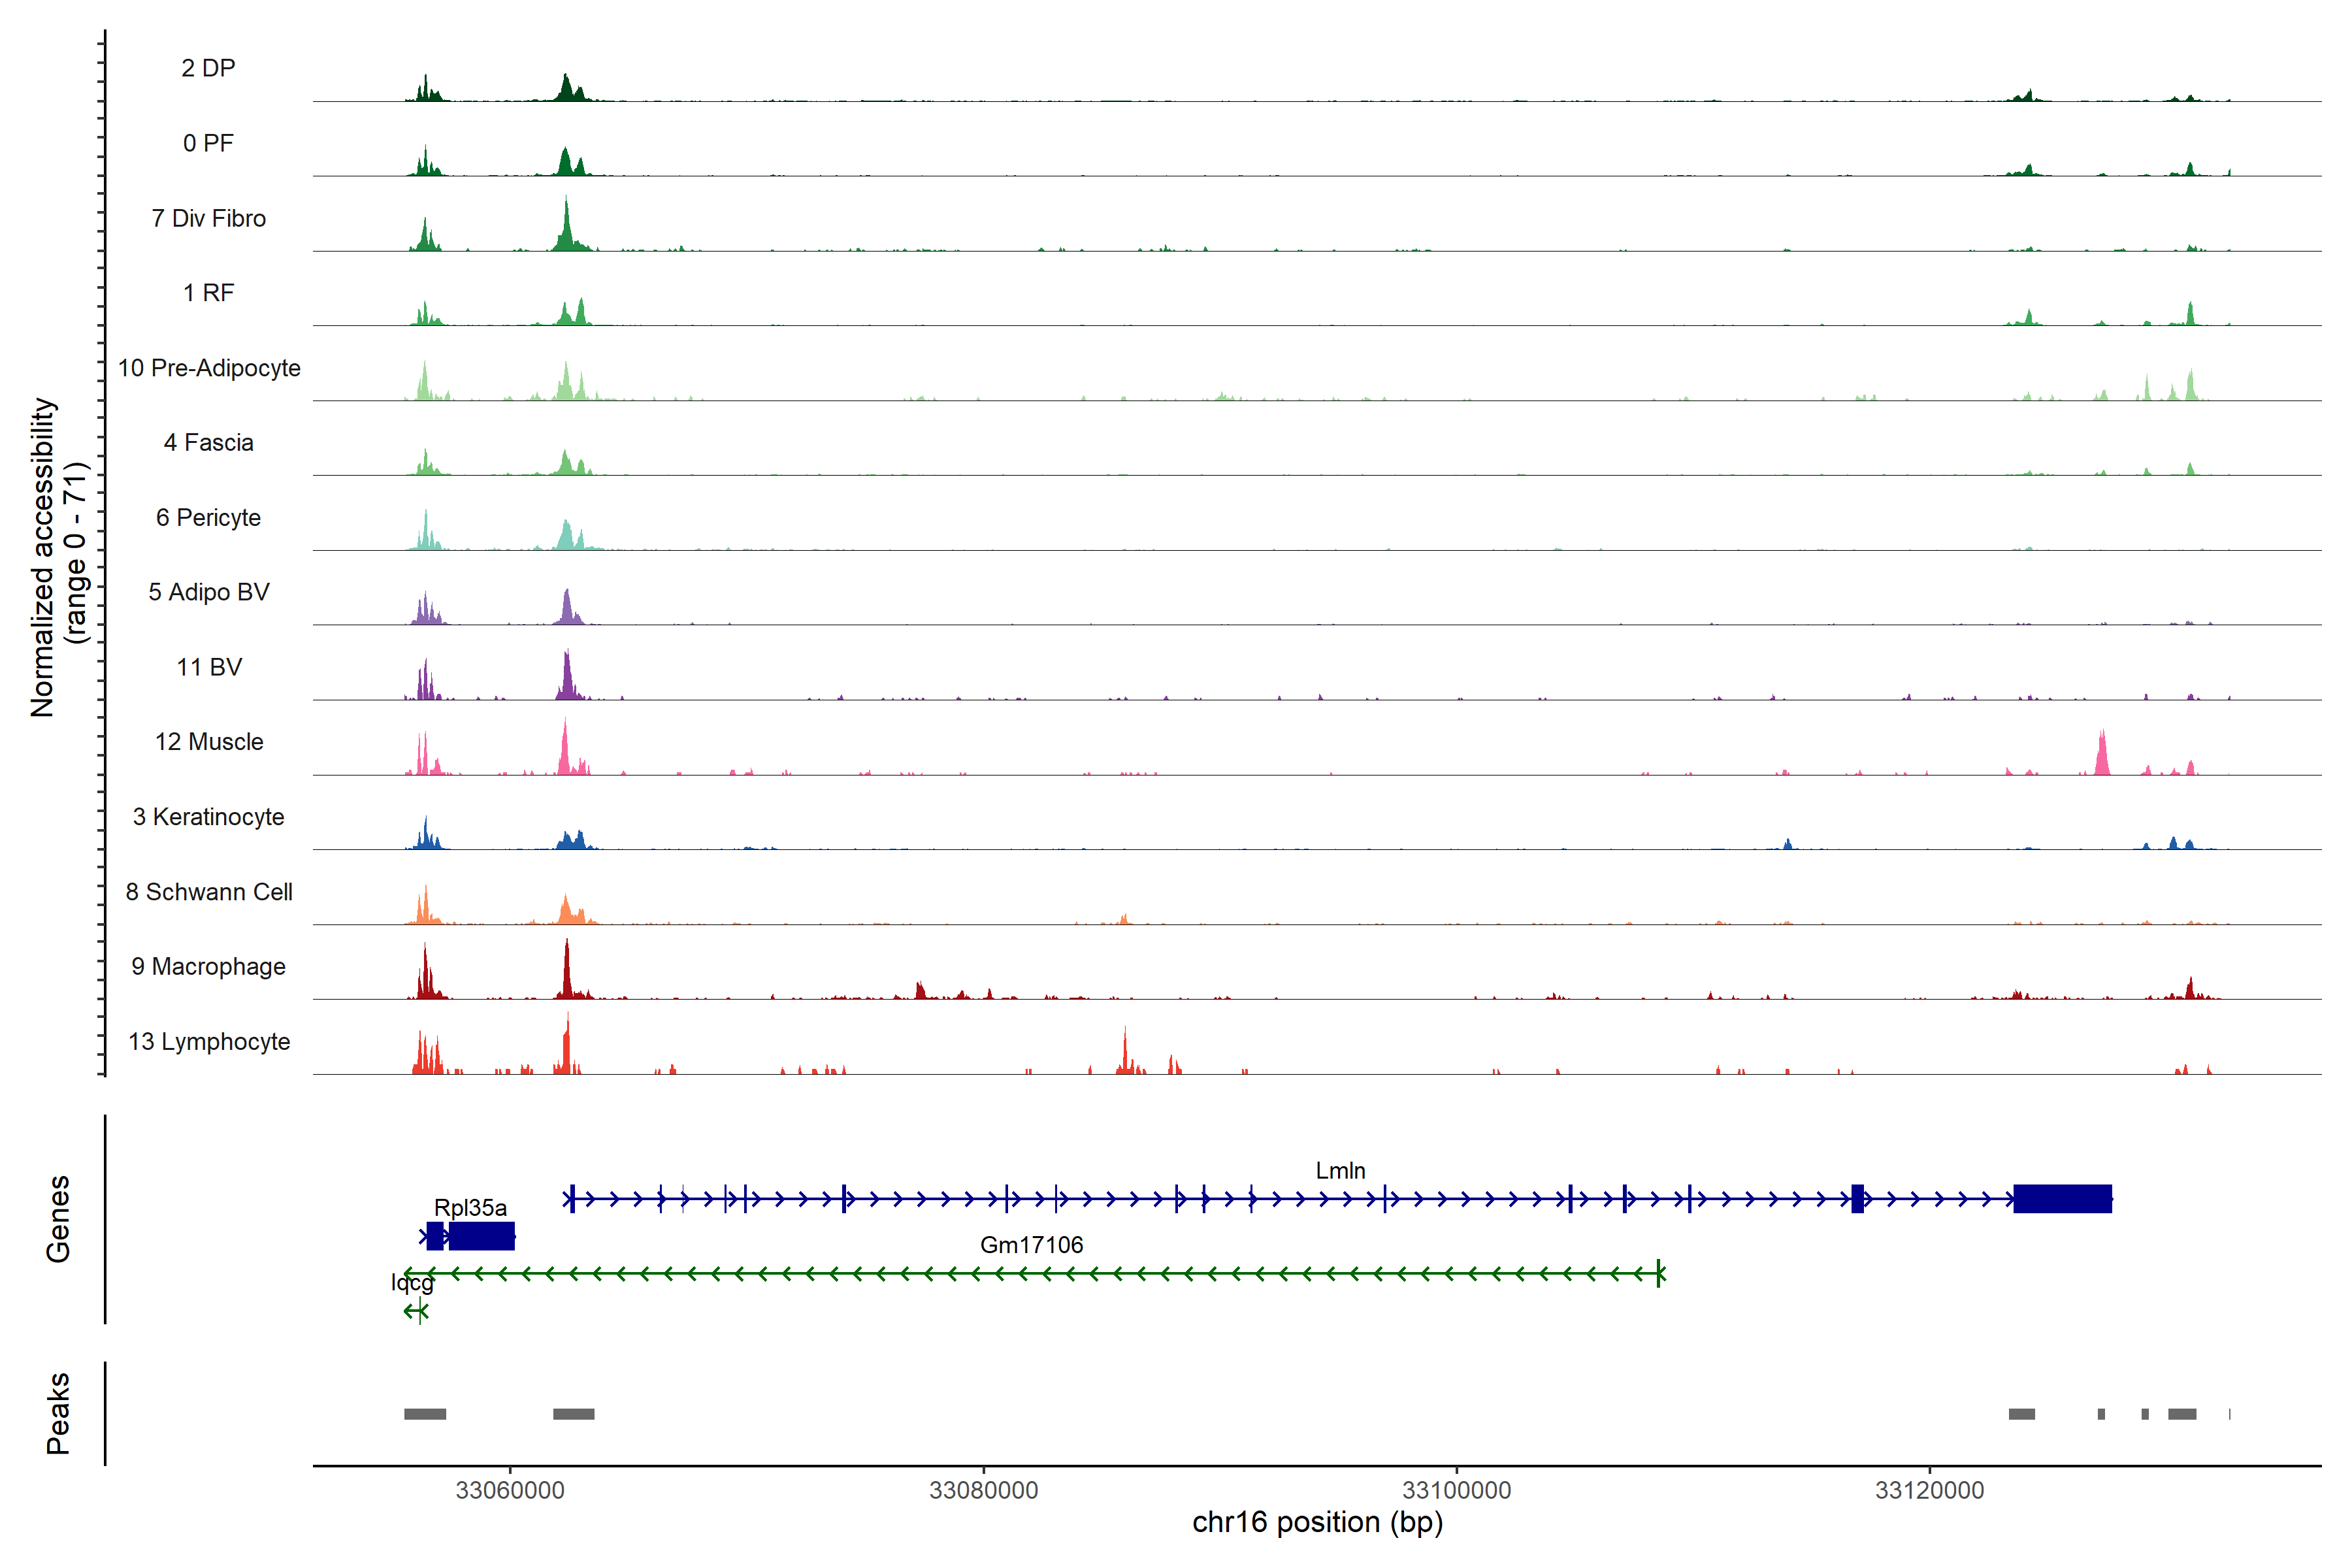Click the Peaks panel label
The width and height of the screenshot is (2352, 1568).
[x=58, y=1413]
